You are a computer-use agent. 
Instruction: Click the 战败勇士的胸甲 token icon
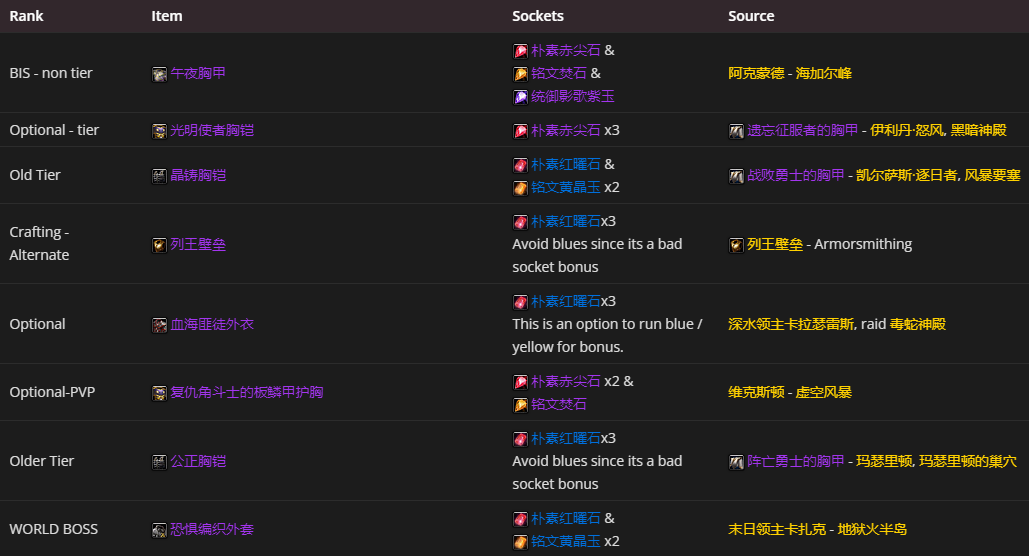(x=736, y=176)
